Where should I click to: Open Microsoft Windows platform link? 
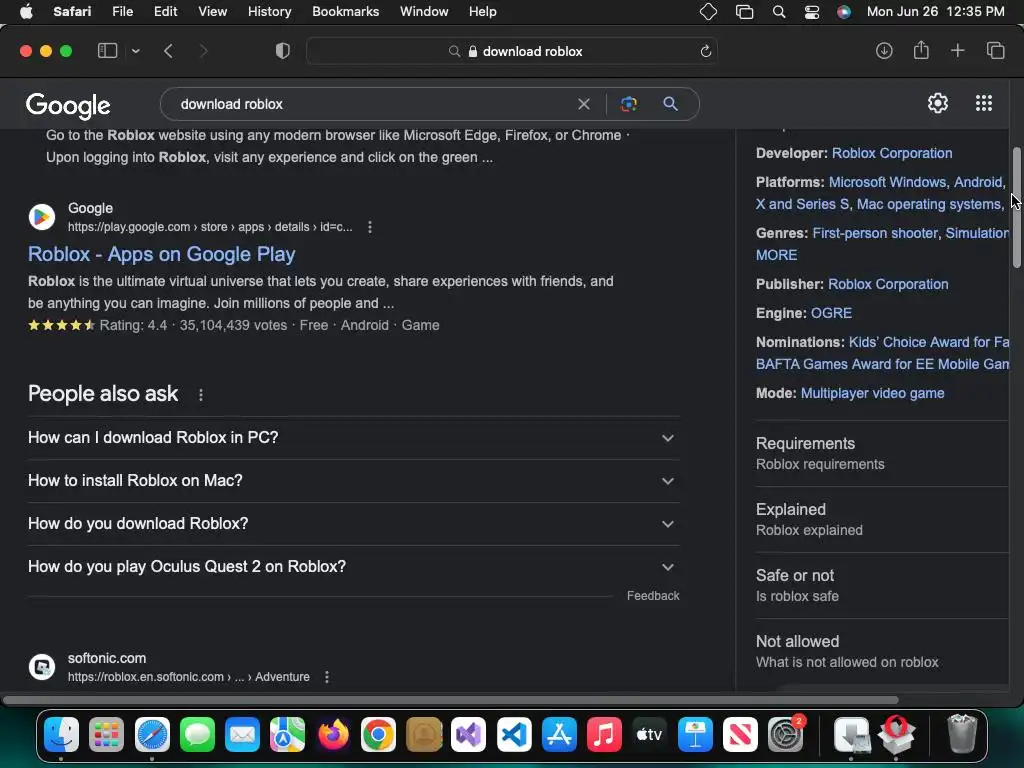tap(887, 182)
